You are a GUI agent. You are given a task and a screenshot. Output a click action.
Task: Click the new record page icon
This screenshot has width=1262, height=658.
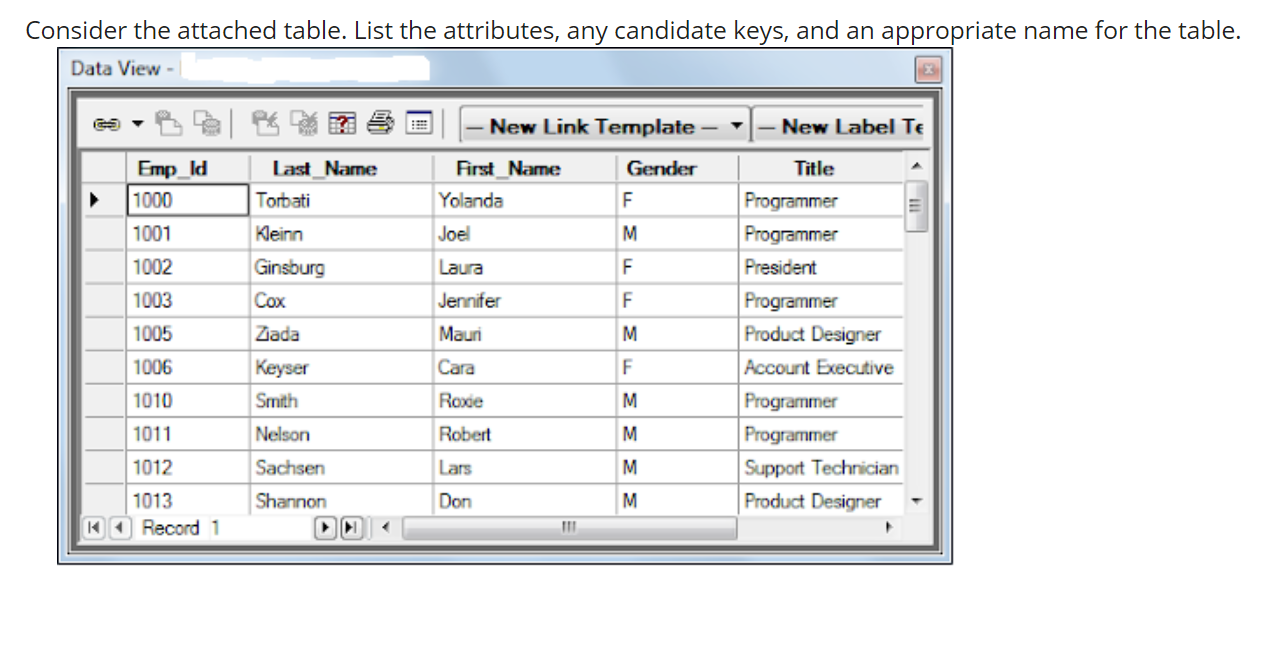coord(168,123)
